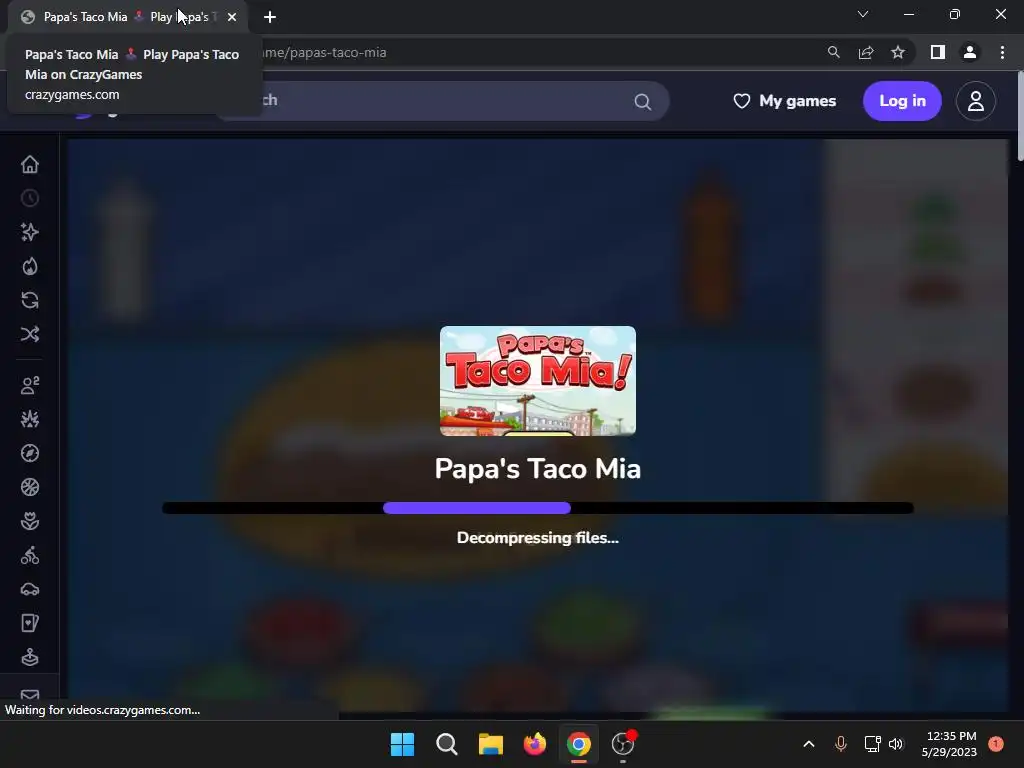The image size is (1024, 768).
Task: Open Adventure games compass icon
Action: [30, 453]
